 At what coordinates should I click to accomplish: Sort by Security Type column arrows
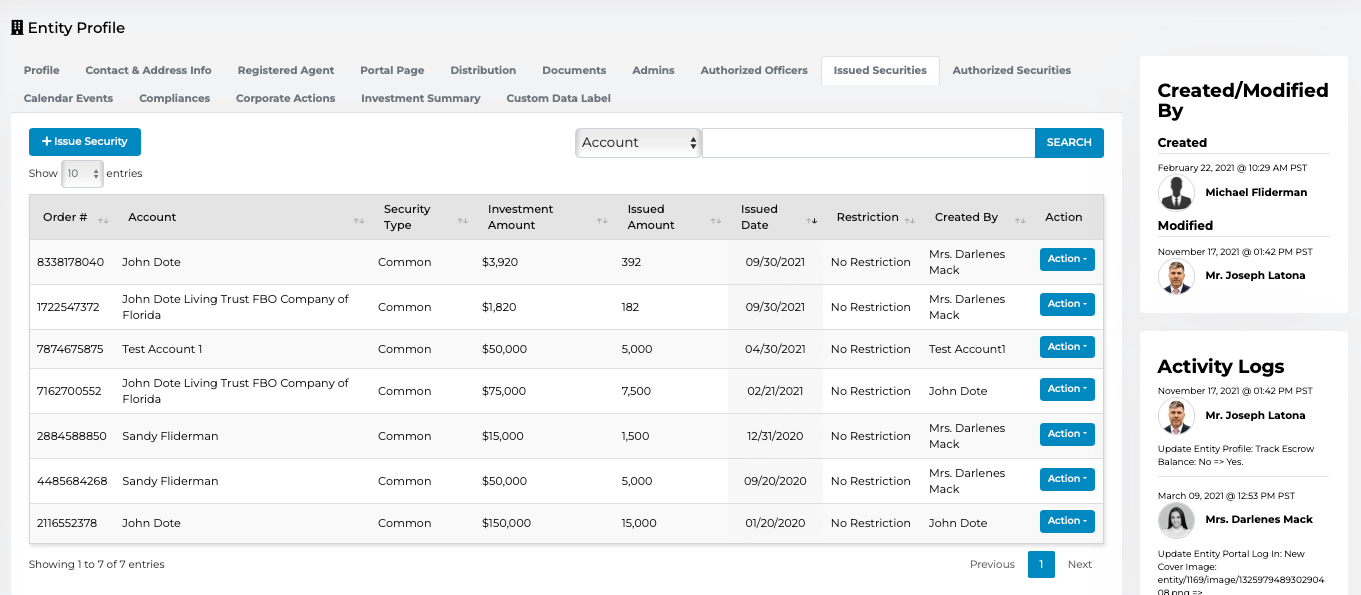click(x=462, y=218)
